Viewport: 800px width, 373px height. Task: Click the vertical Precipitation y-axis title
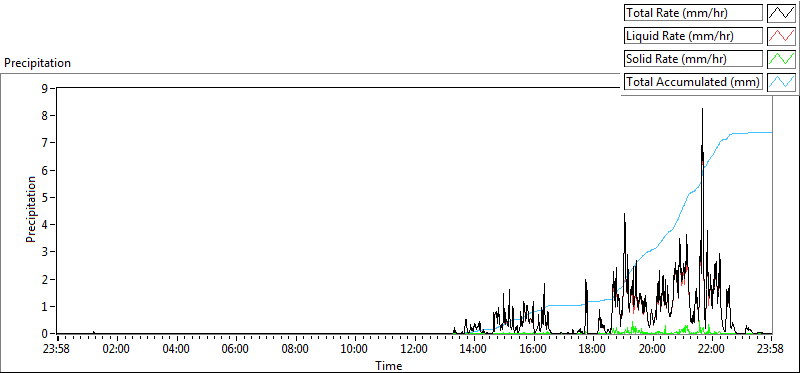(x=31, y=209)
